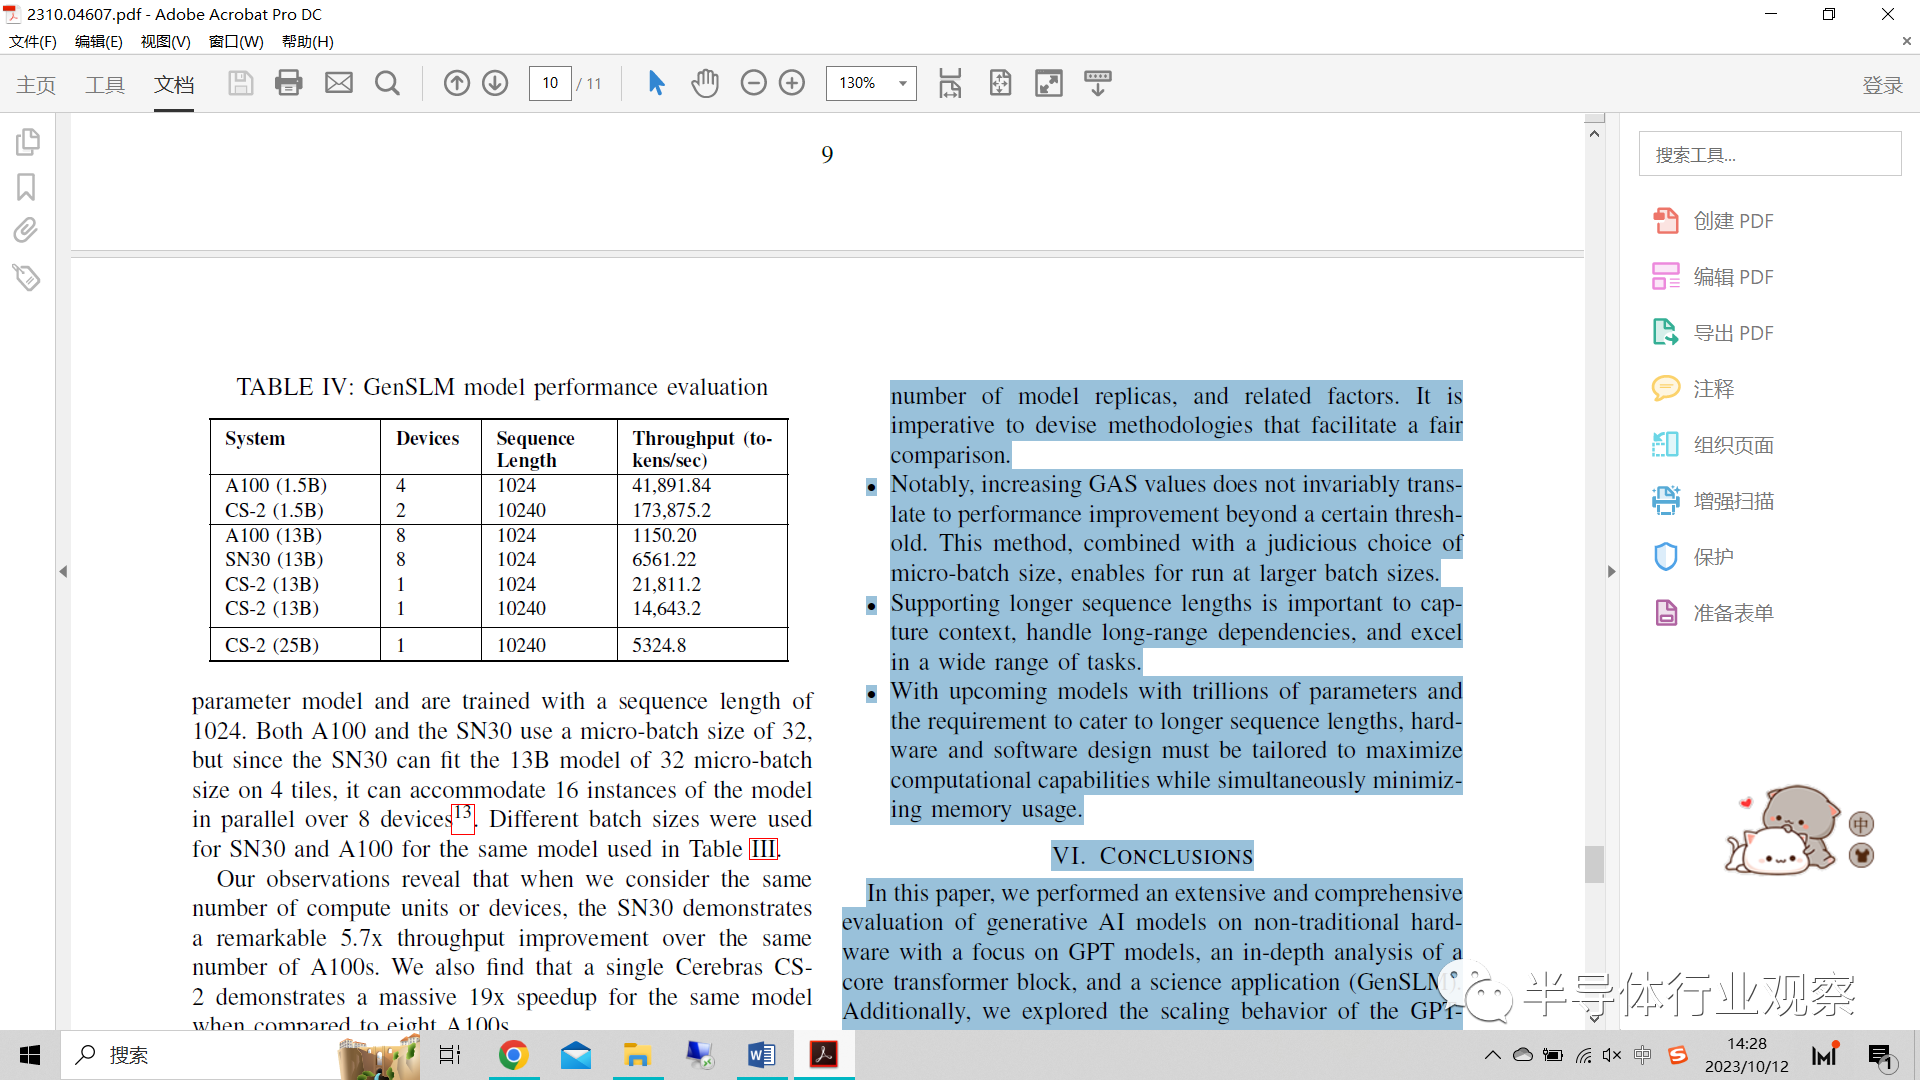Activate the Hand pan tool
Viewport: 1920px width, 1080px height.
705,83
